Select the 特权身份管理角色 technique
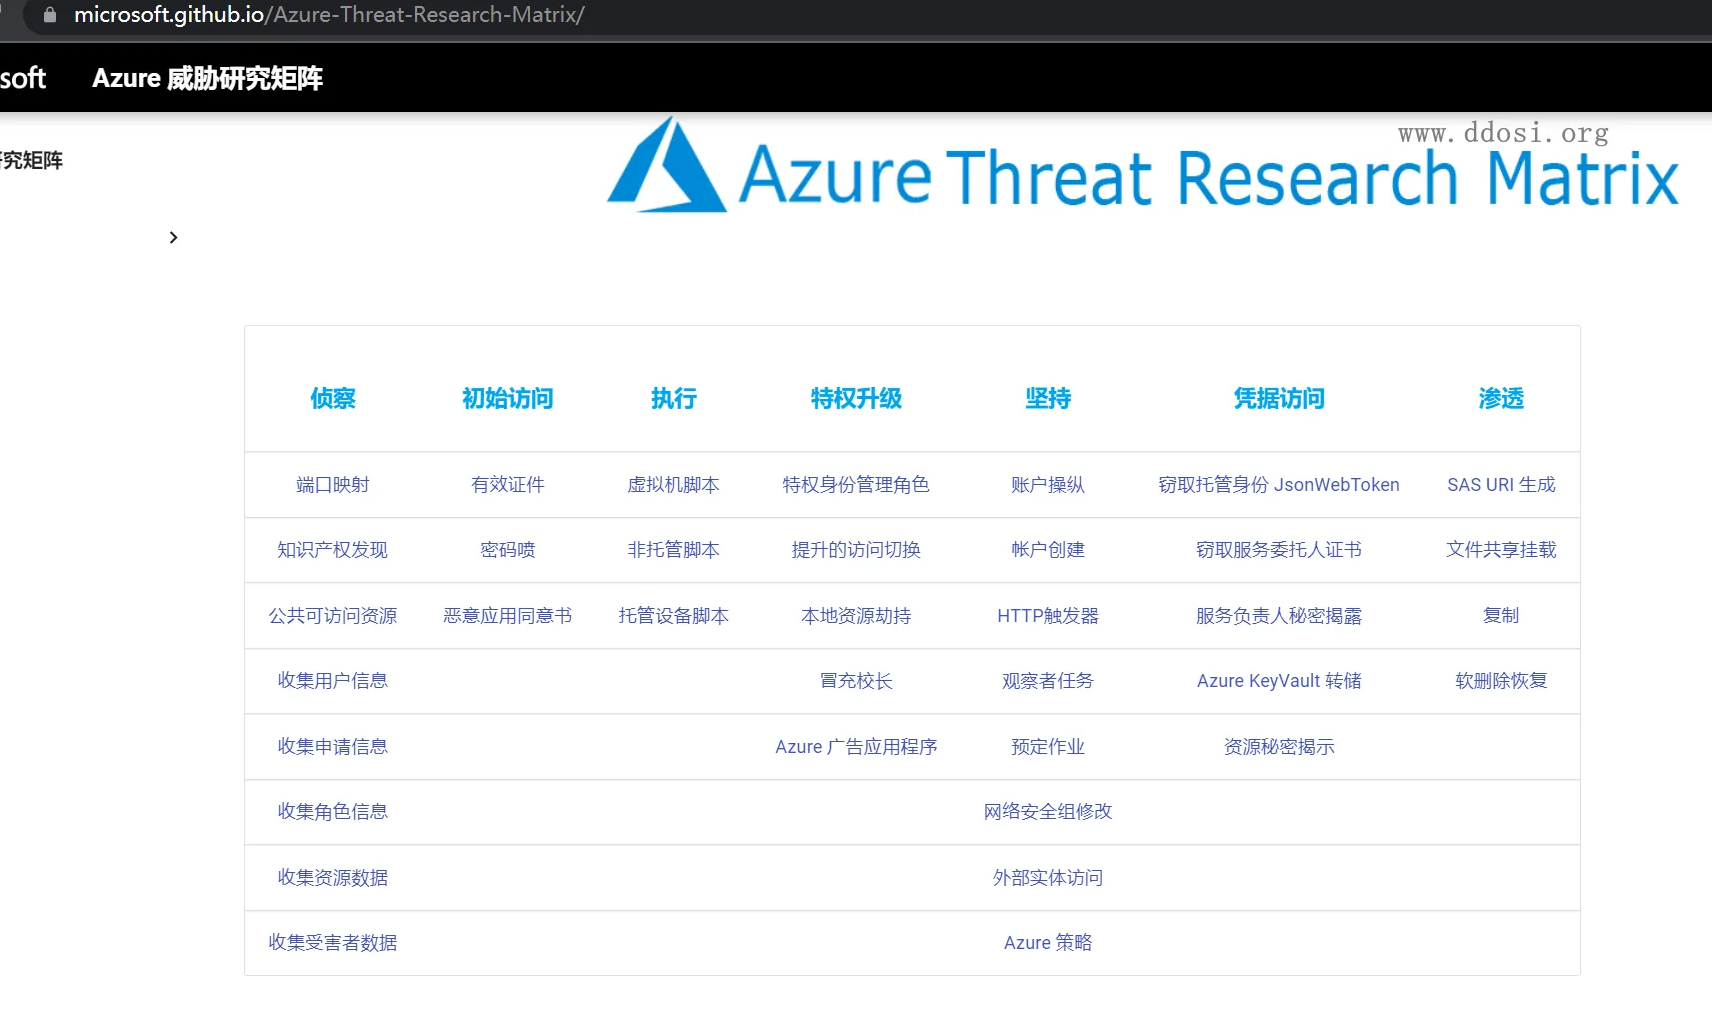The image size is (1712, 1010). [x=856, y=485]
